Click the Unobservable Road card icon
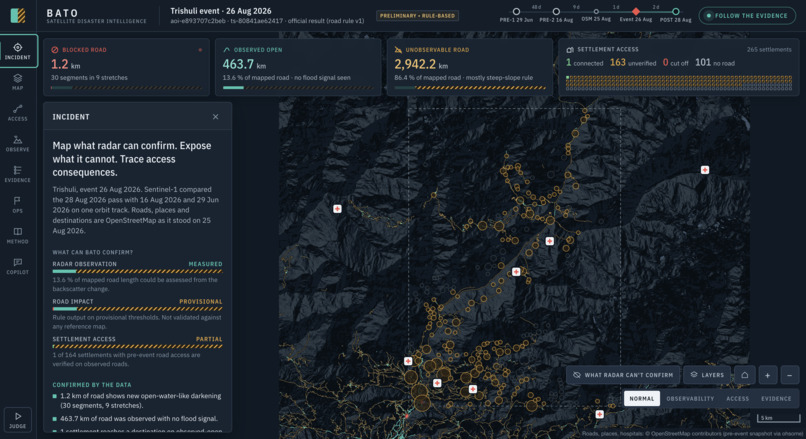Viewport: 806px width, 439px height. (x=398, y=50)
